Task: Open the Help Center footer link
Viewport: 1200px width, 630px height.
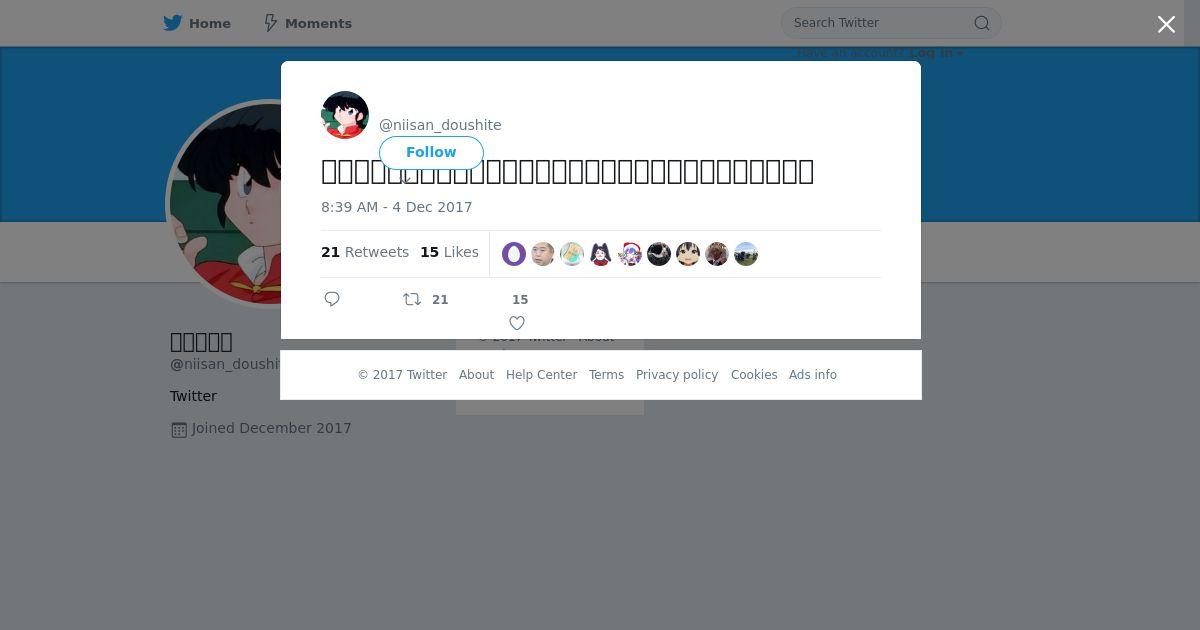Action: coord(541,375)
